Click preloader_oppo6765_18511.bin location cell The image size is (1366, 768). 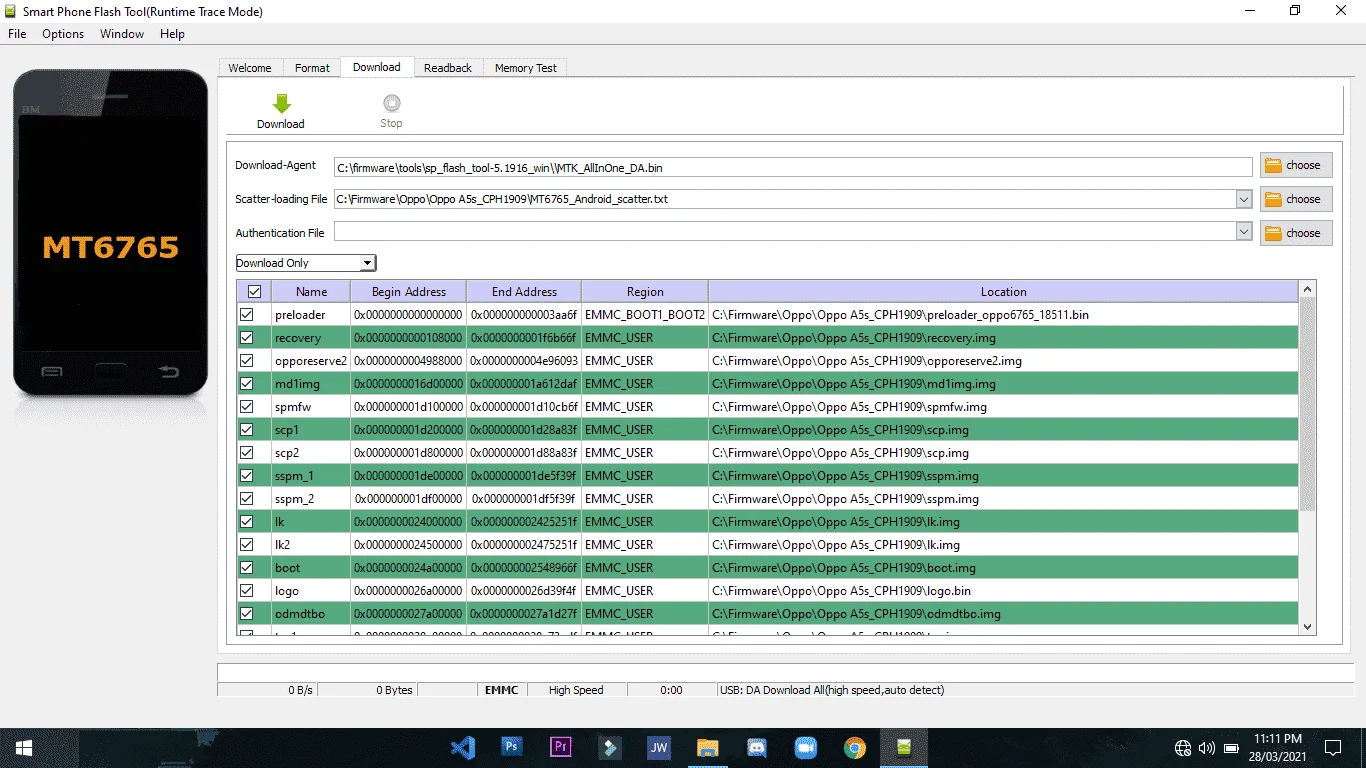[1003, 315]
